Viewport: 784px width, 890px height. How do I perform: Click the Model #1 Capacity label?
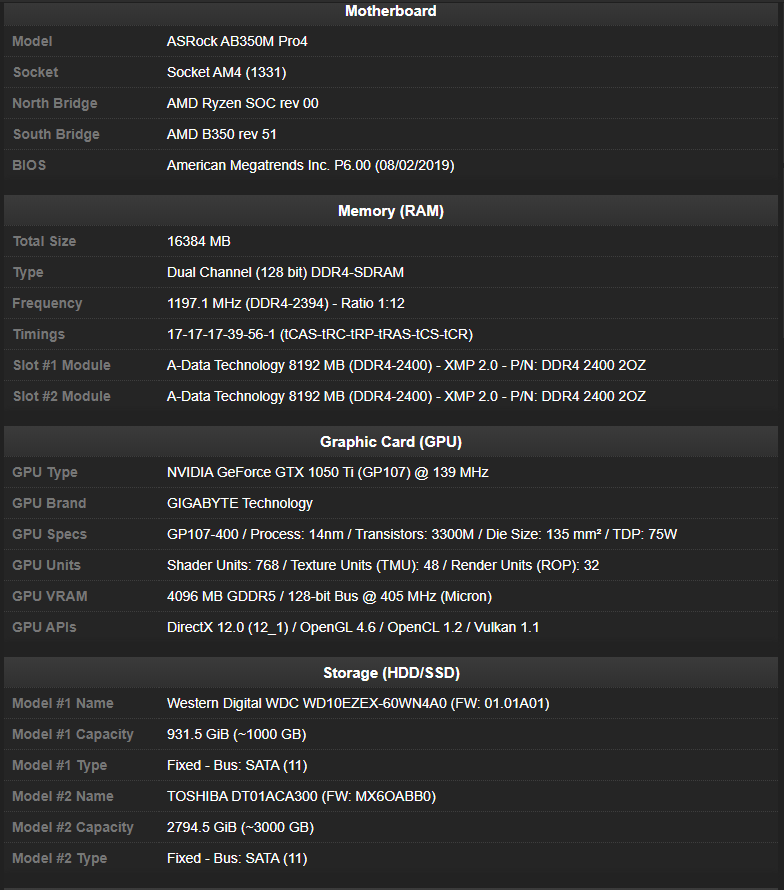(x=73, y=735)
